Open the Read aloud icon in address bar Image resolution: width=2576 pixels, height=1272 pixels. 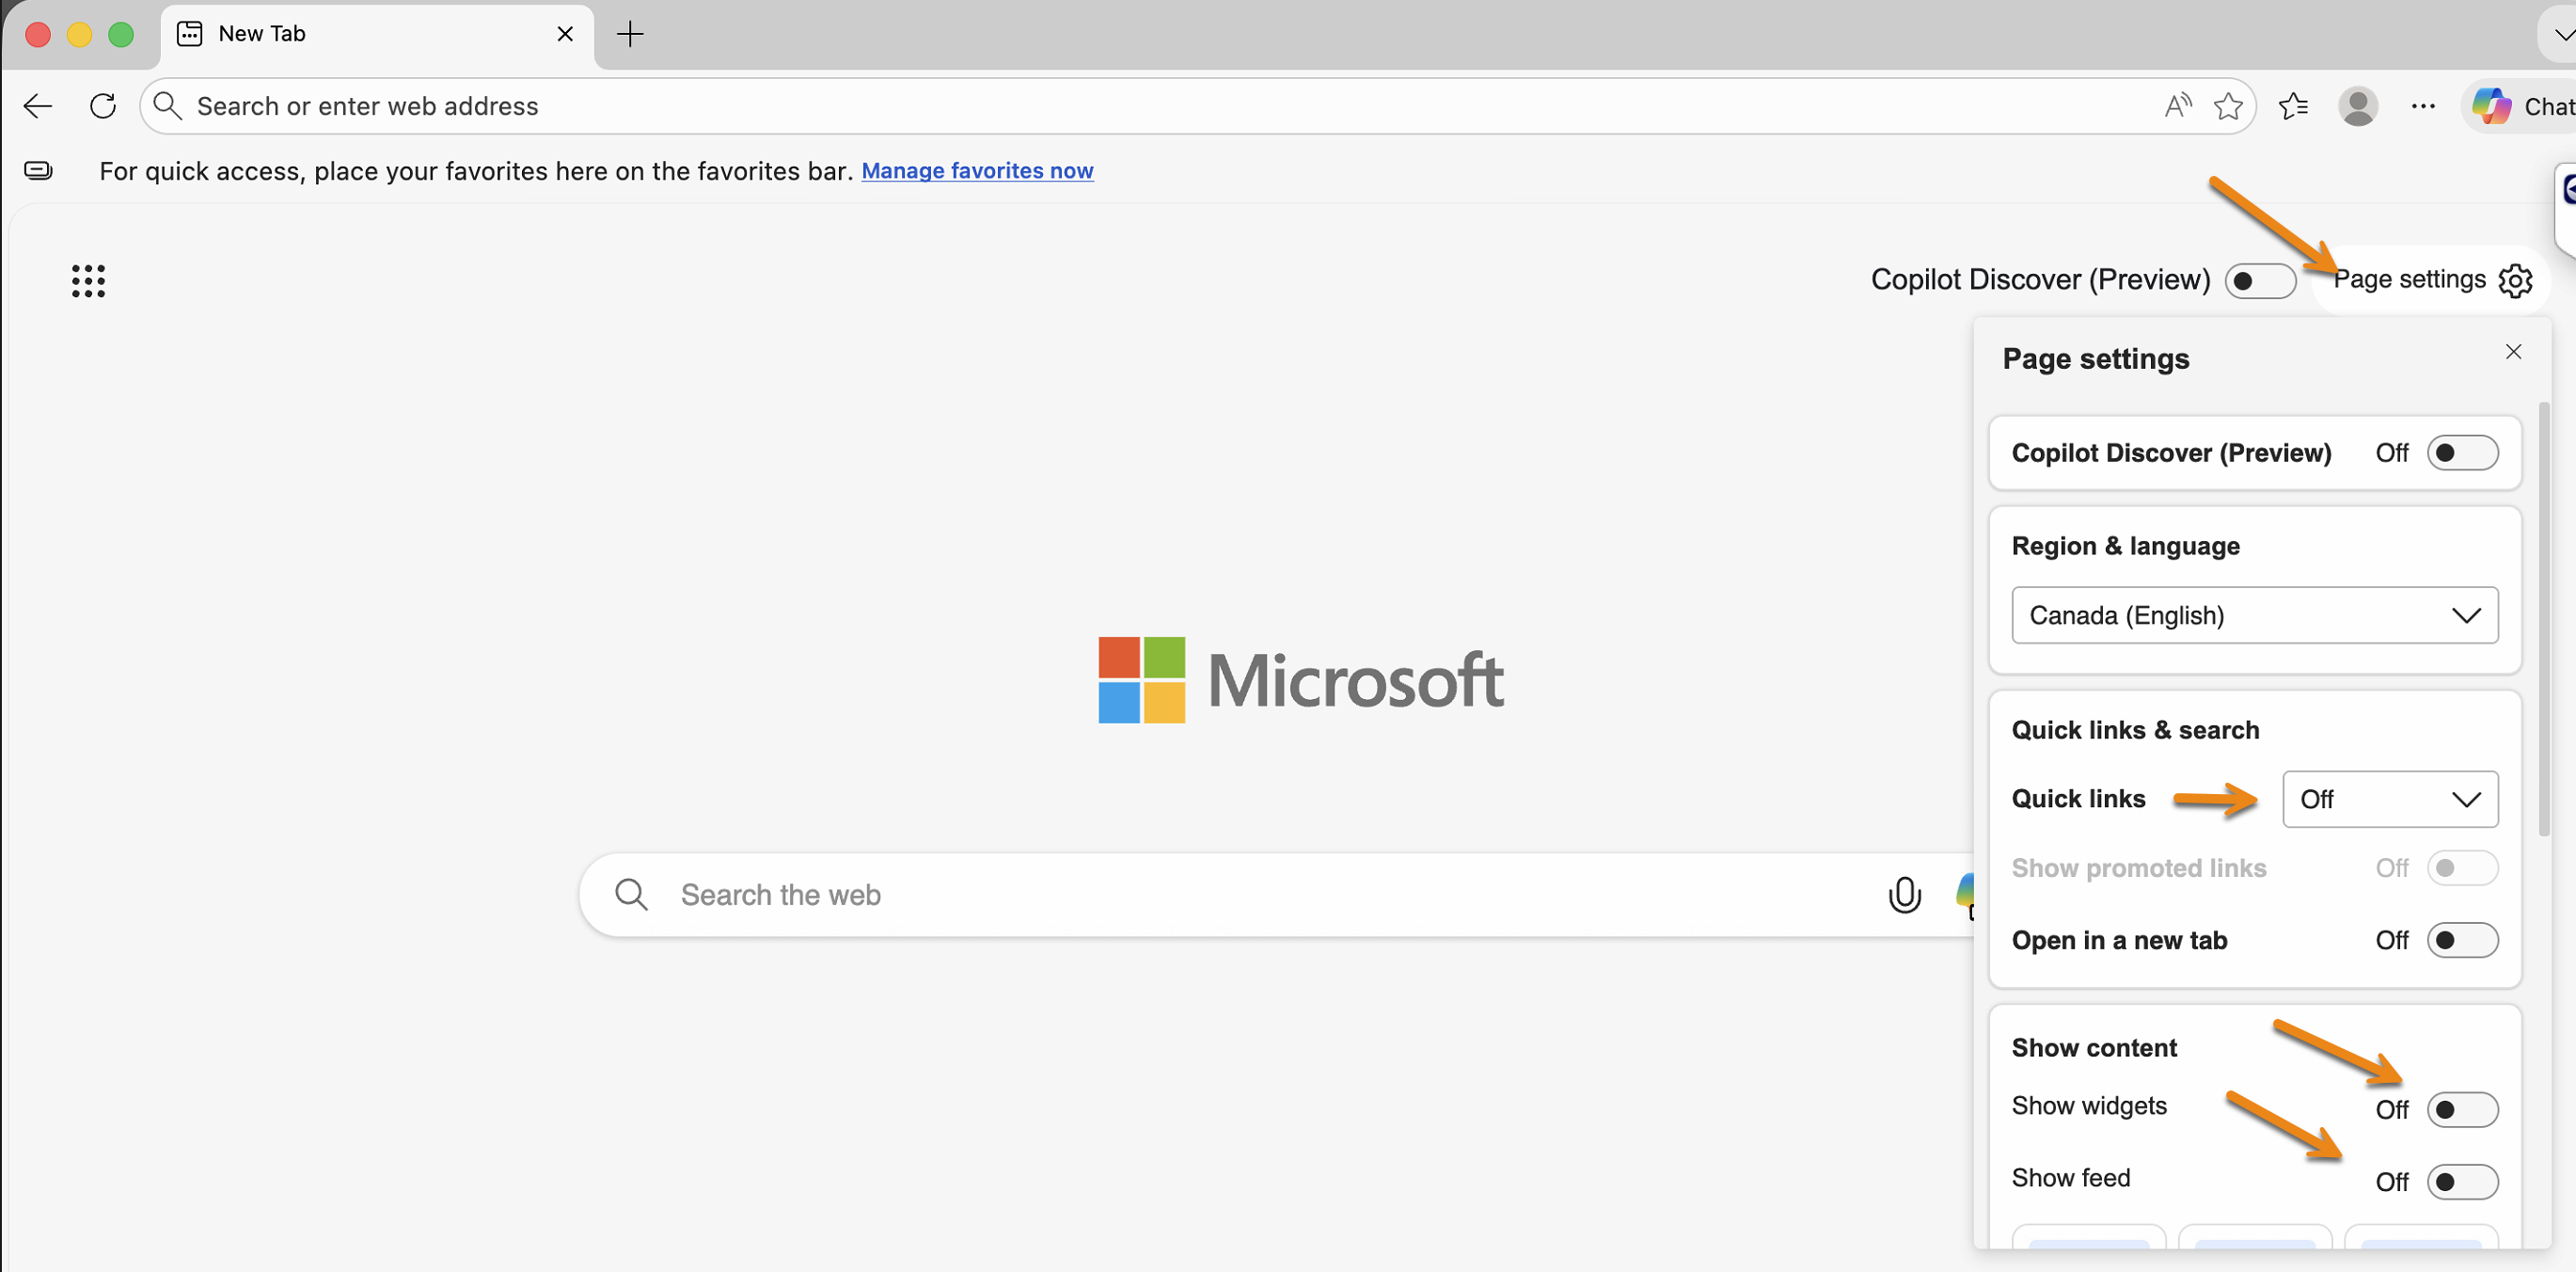pyautogui.click(x=2178, y=105)
